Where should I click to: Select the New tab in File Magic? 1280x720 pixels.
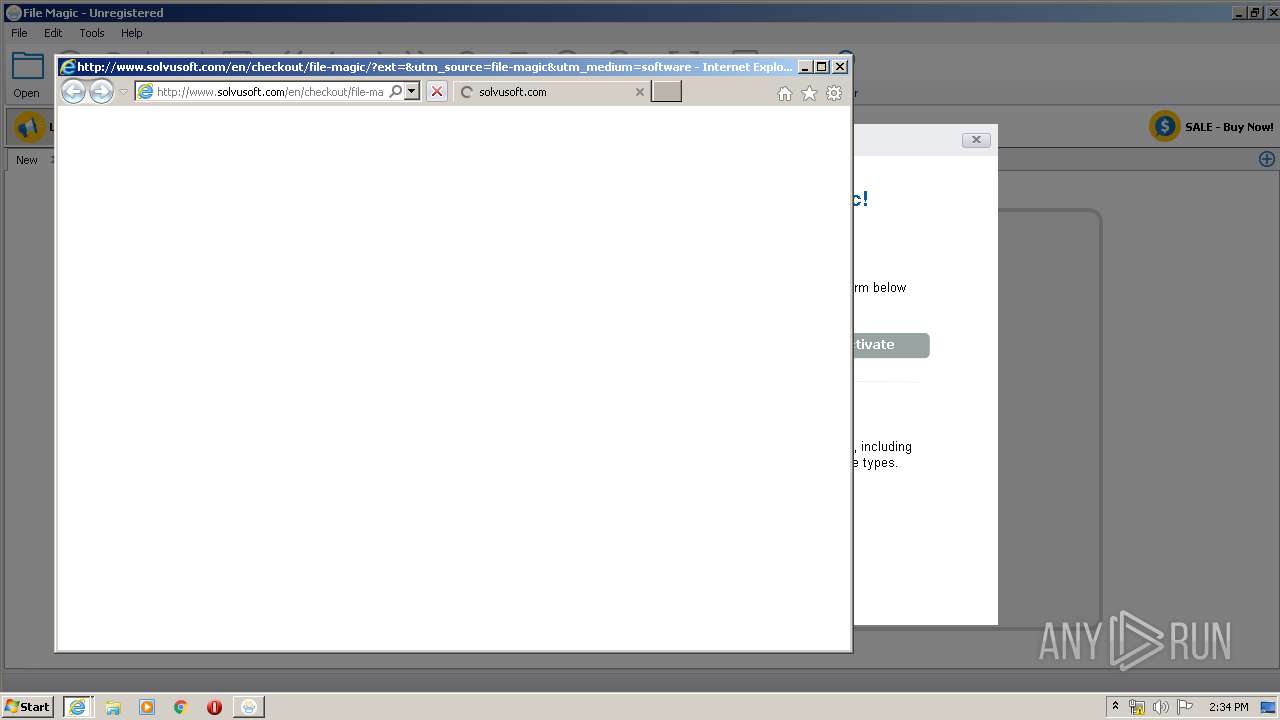click(27, 160)
